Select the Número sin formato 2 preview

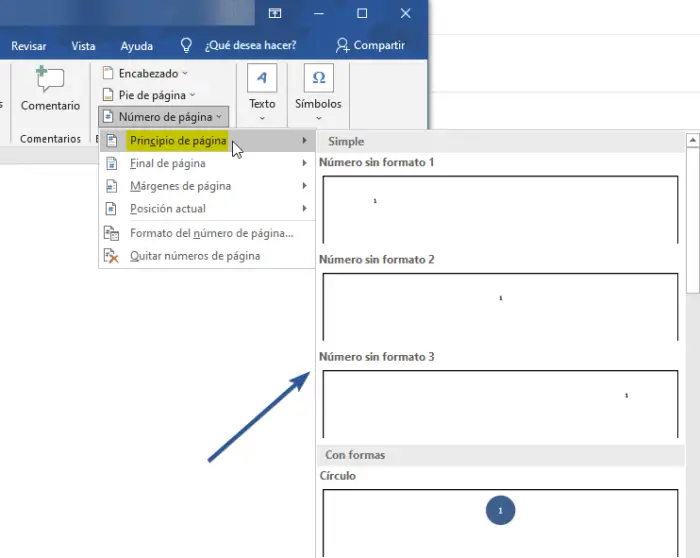pyautogui.click(x=500, y=307)
